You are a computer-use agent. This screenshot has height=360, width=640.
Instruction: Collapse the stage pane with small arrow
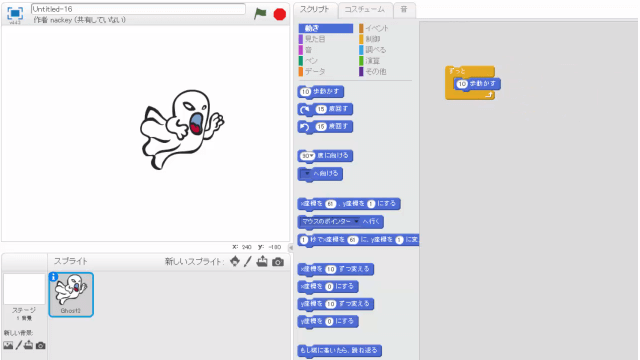tap(291, 247)
